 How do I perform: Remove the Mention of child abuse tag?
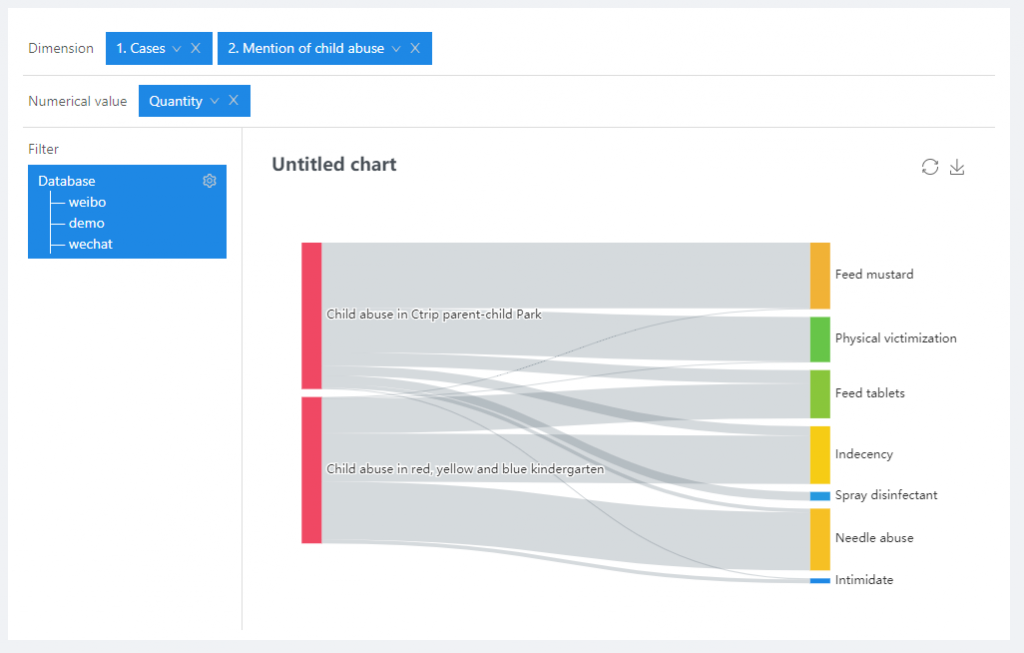pyautogui.click(x=415, y=48)
